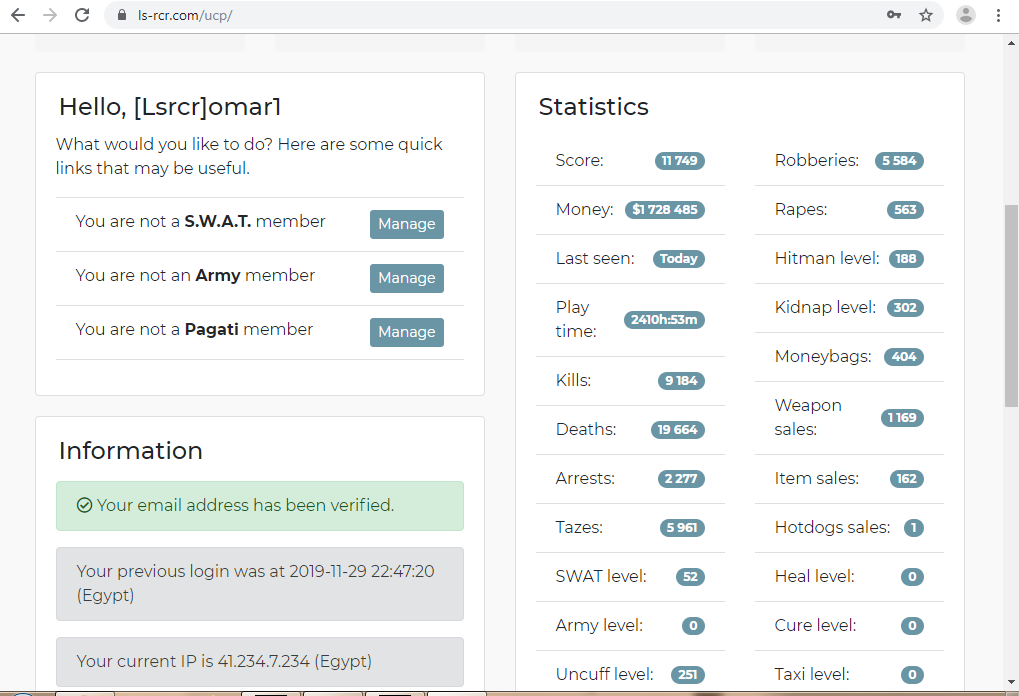The width and height of the screenshot is (1019, 696).
Task: Click the email verified notice
Action: tap(260, 506)
